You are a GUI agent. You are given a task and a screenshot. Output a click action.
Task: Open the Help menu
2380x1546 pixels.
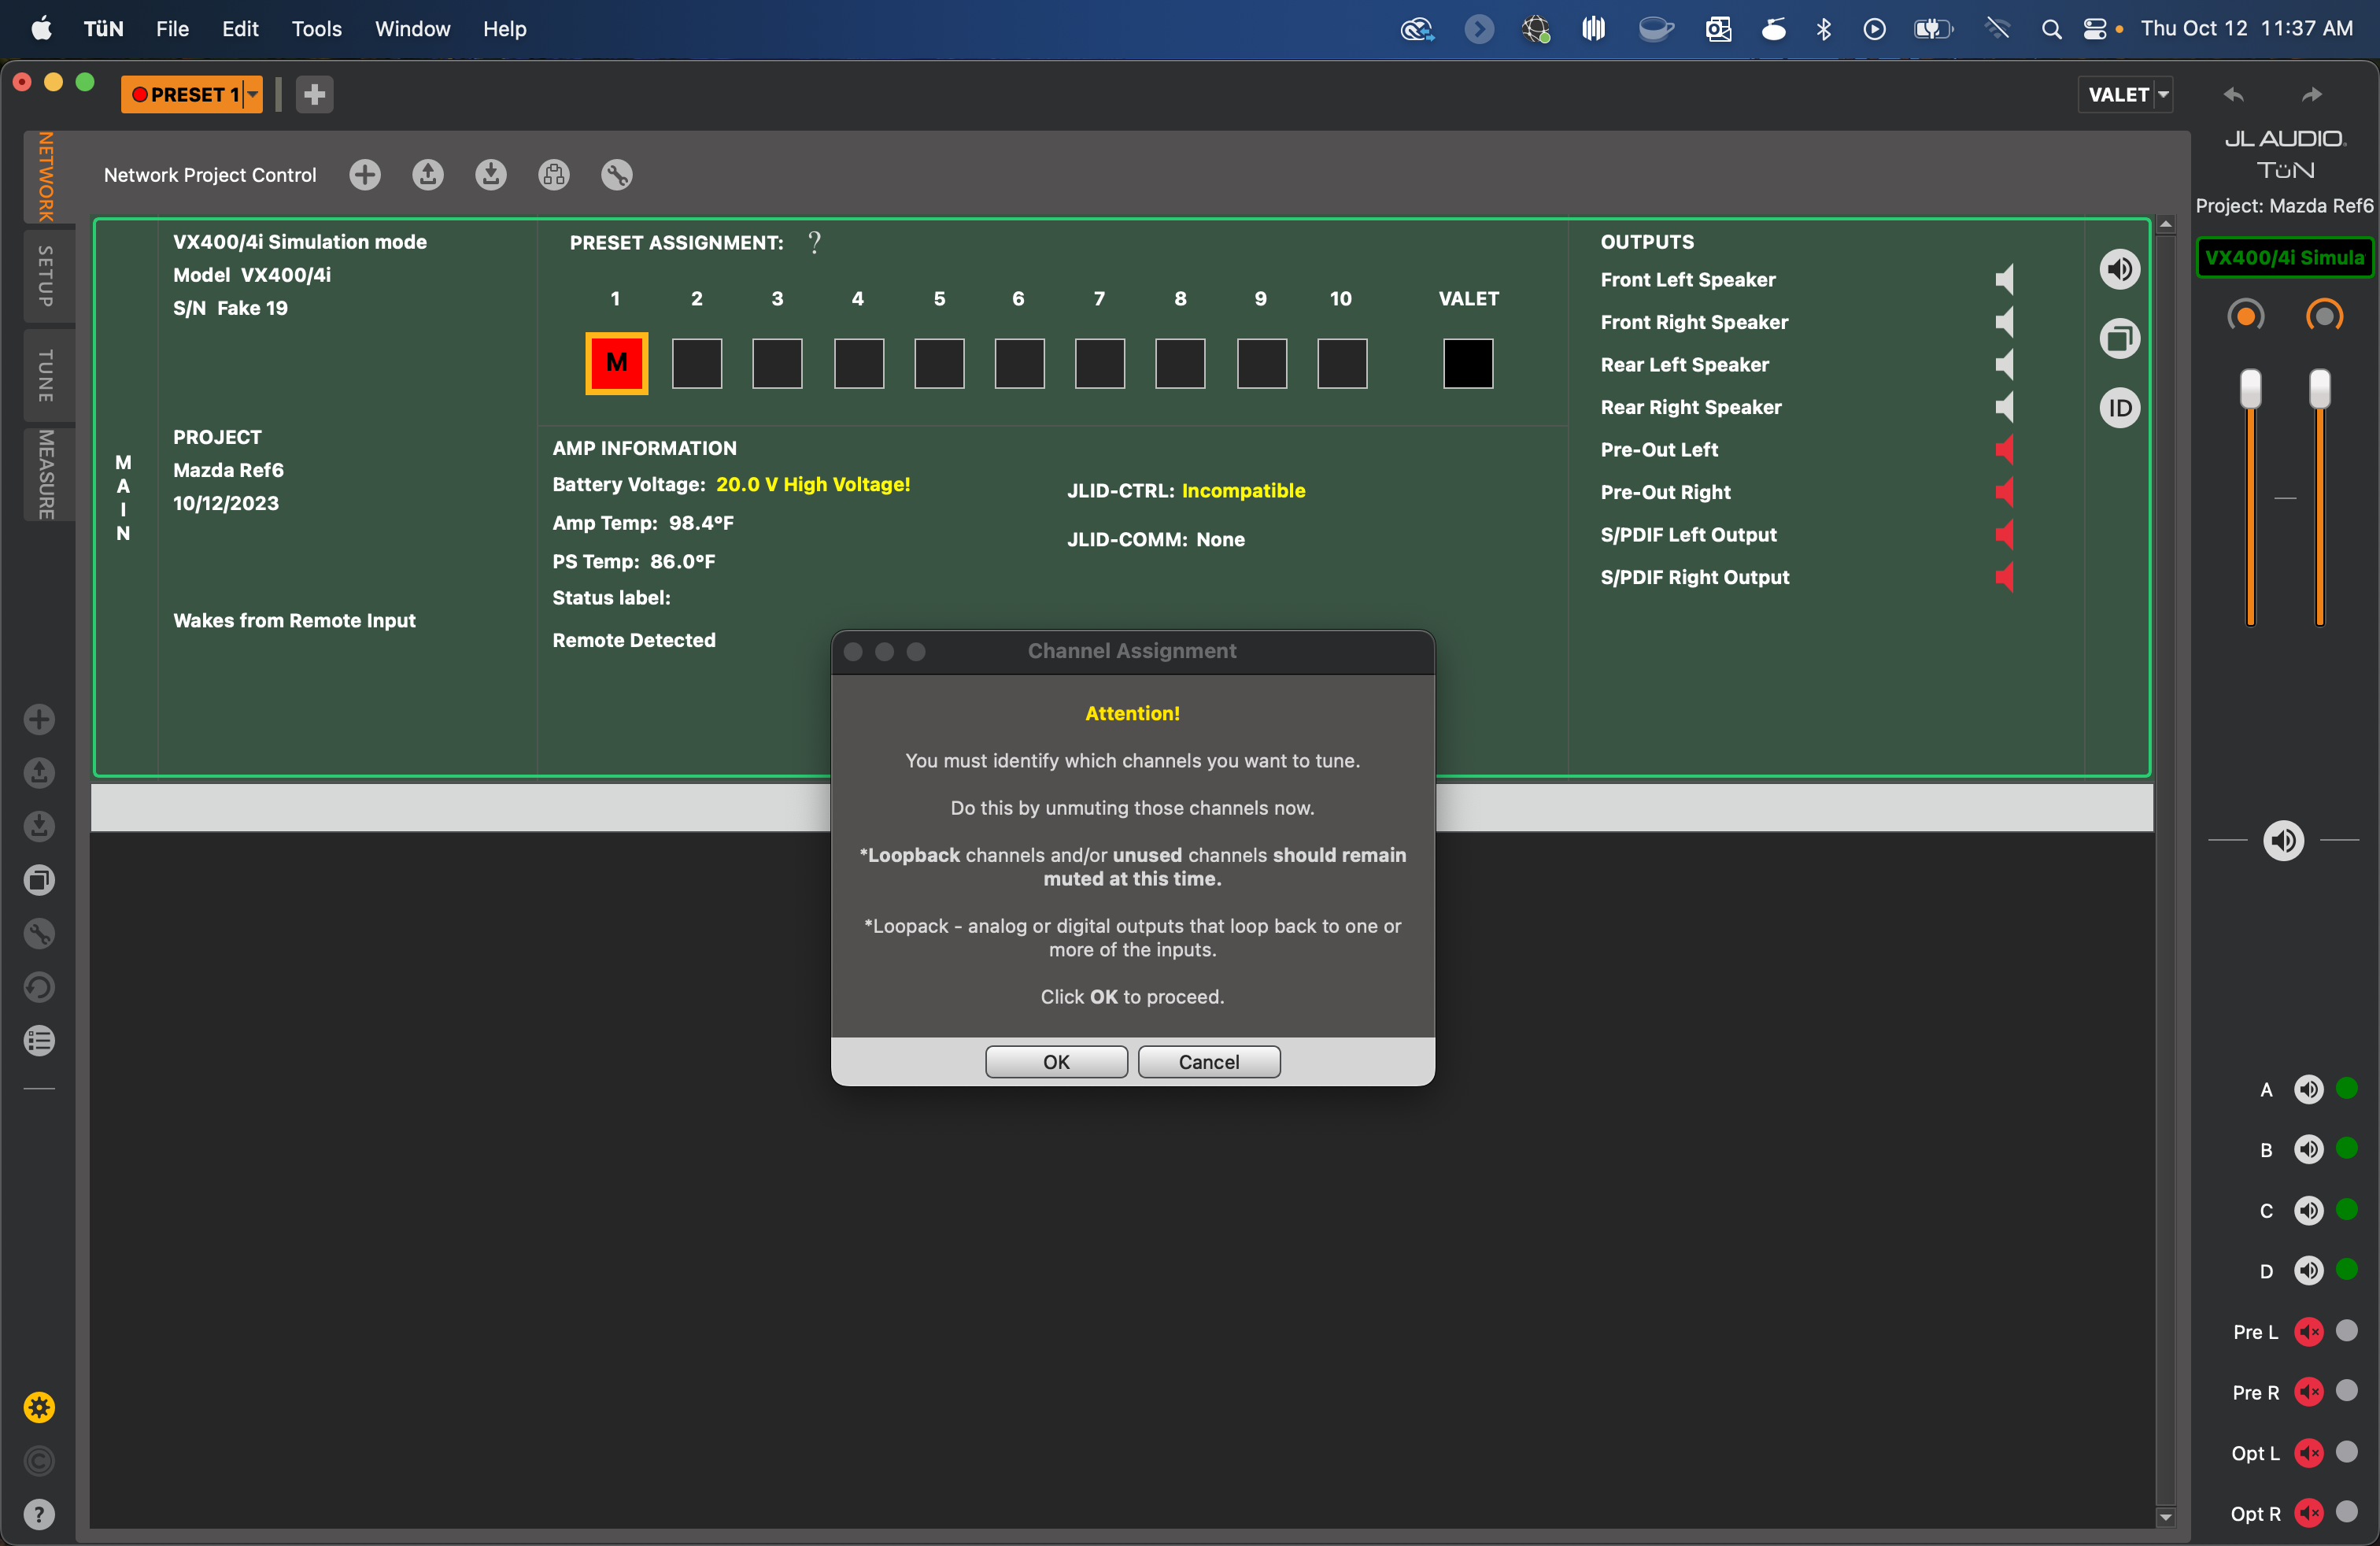pos(504,29)
